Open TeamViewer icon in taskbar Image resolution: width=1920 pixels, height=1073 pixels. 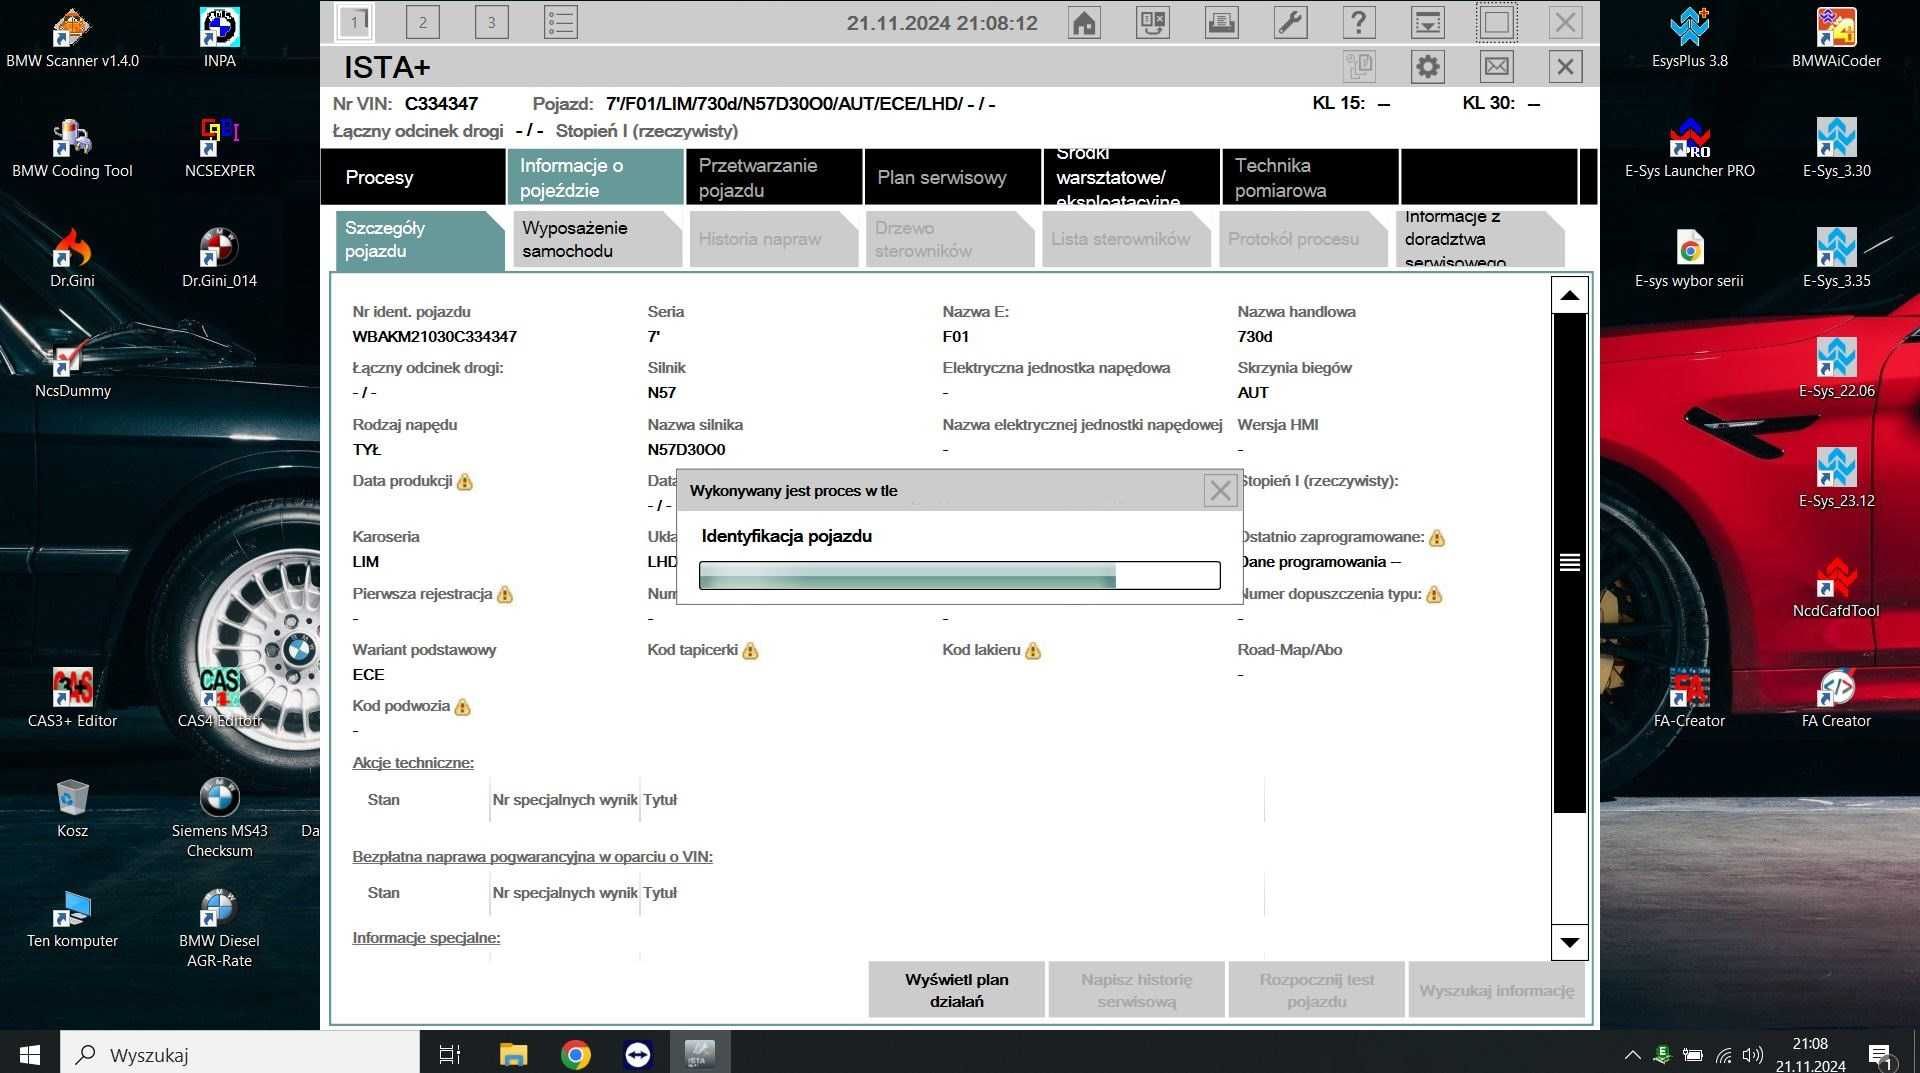coord(637,1054)
